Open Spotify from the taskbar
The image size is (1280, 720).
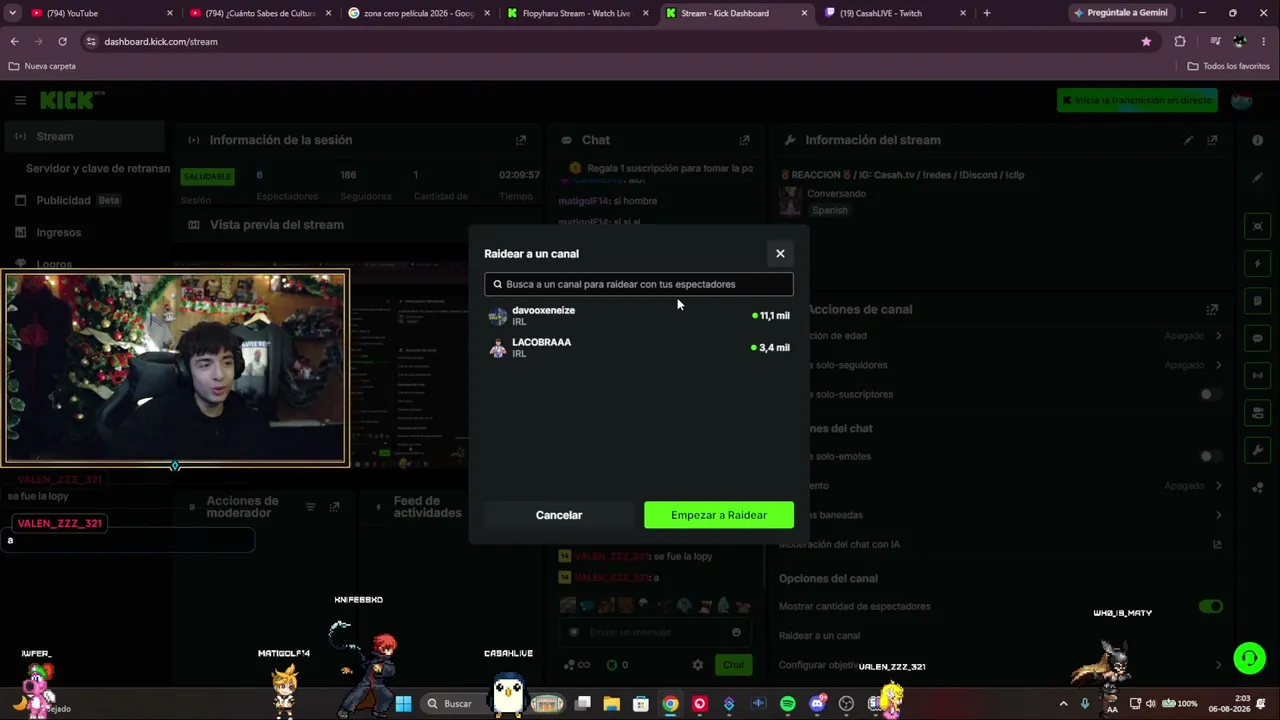coord(787,704)
